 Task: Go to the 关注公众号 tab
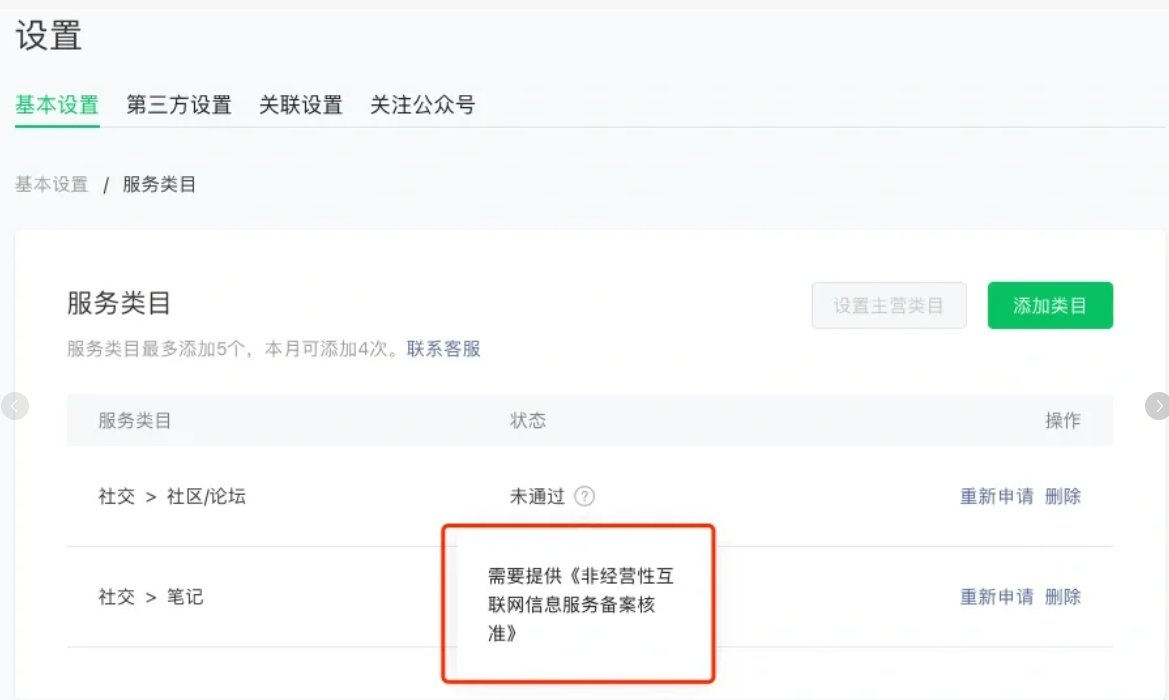(x=422, y=105)
